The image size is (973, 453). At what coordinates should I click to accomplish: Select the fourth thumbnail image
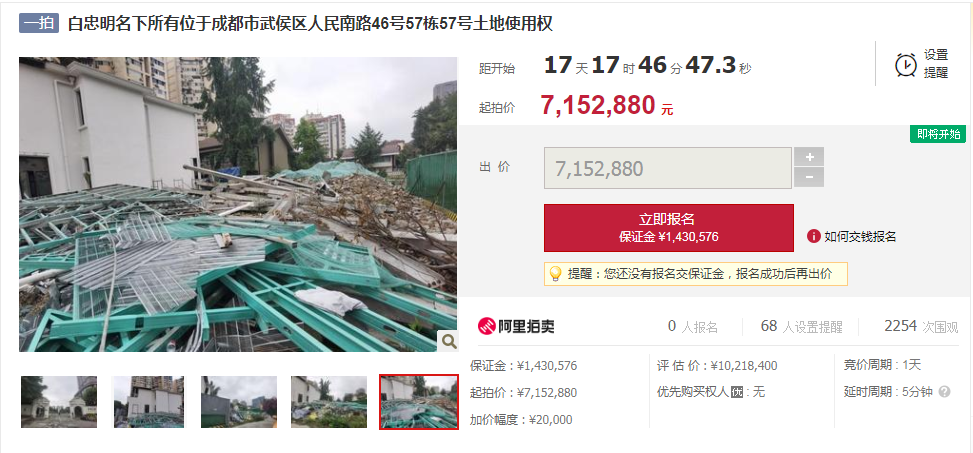pos(329,401)
